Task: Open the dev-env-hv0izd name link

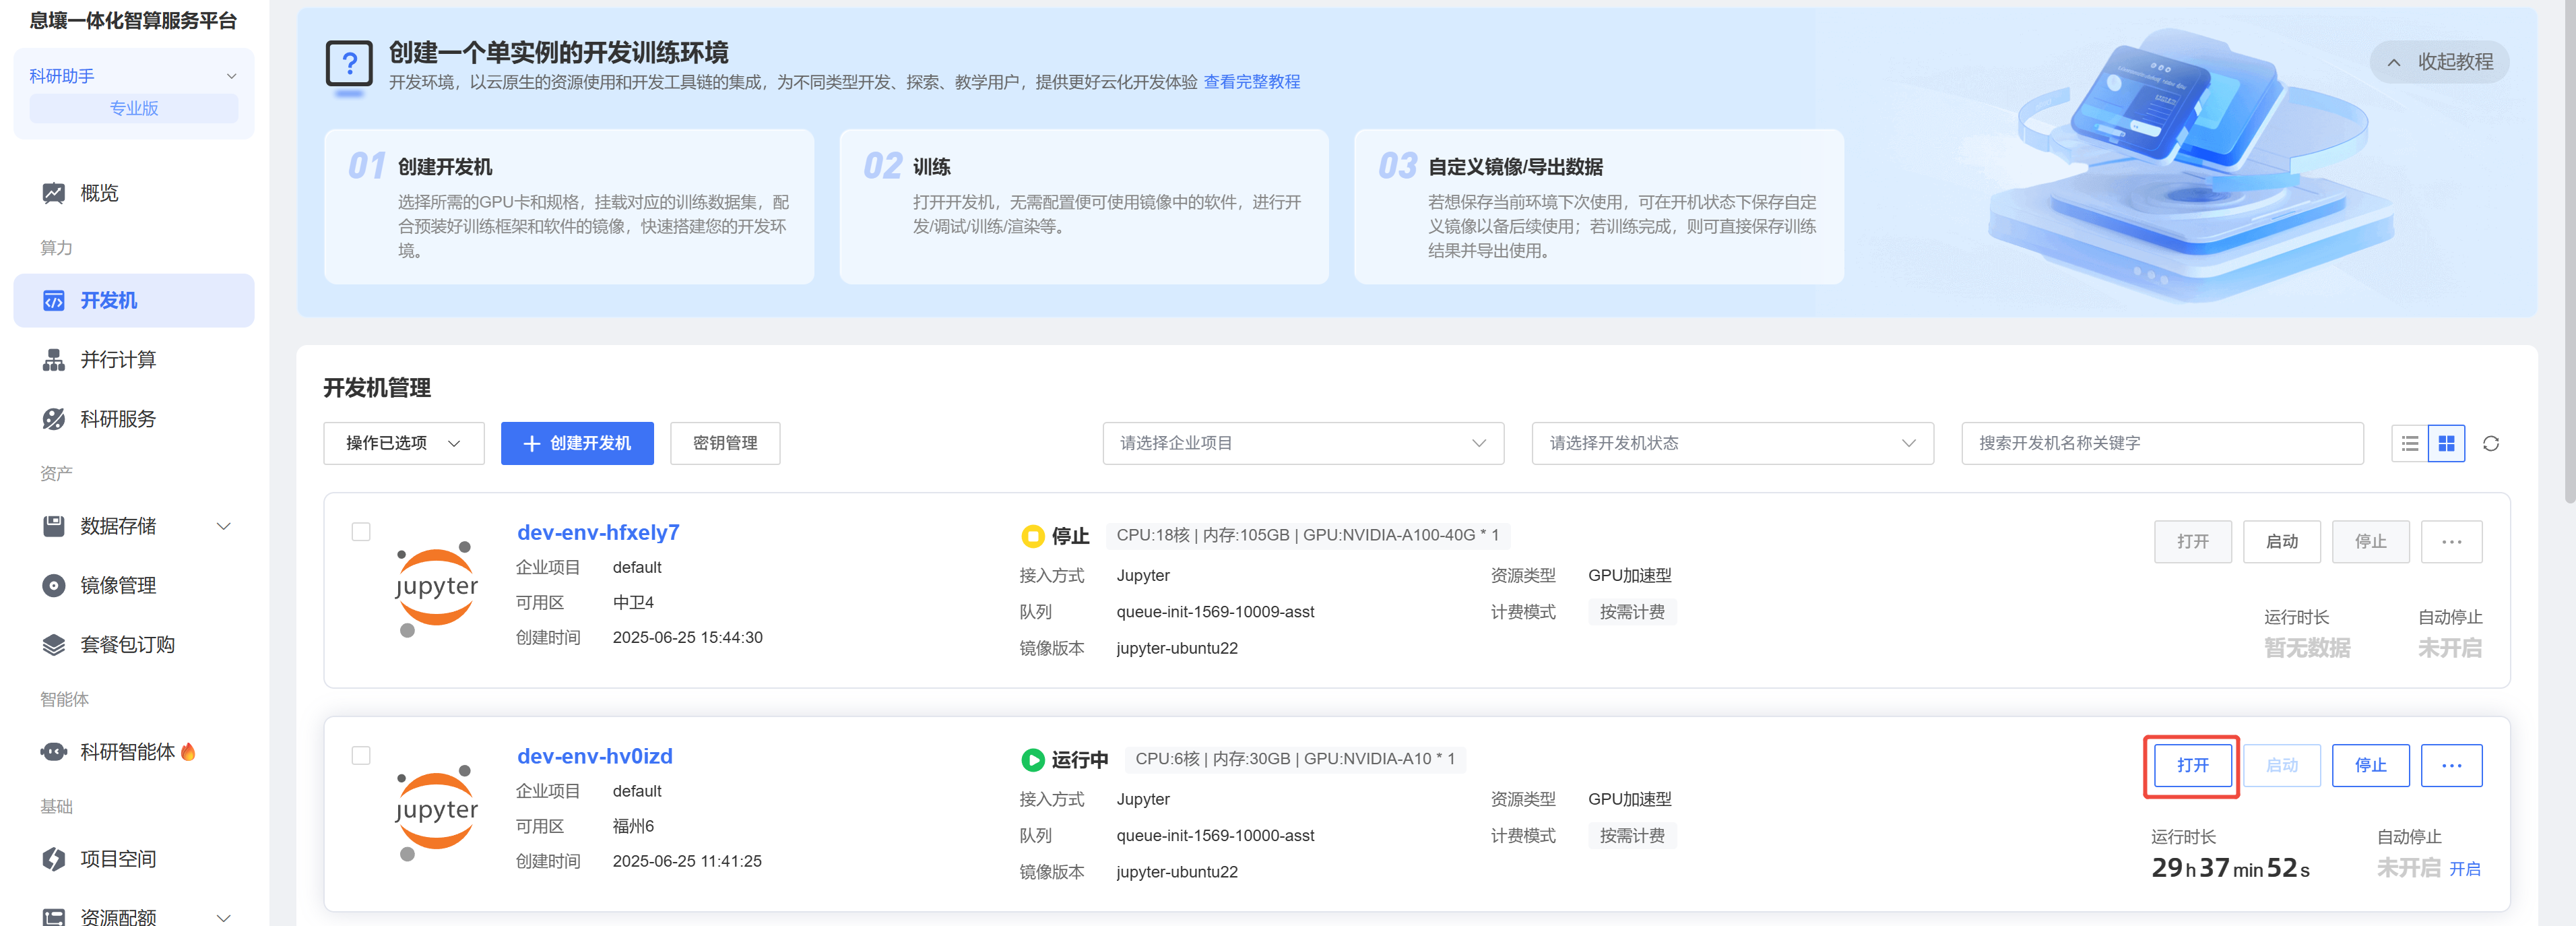Action: [x=594, y=757]
